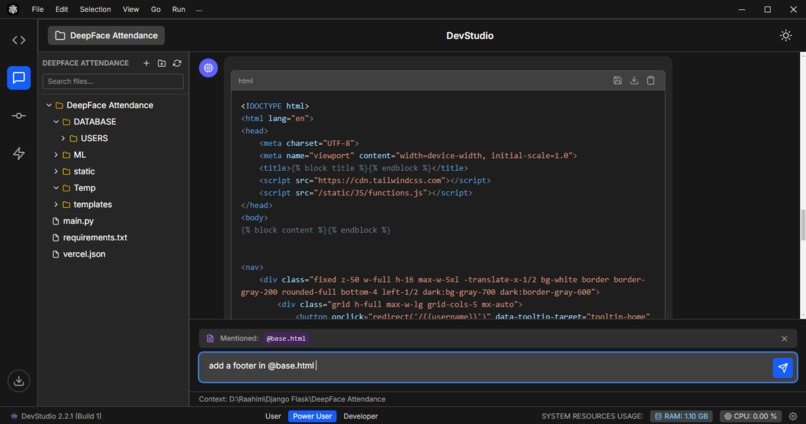Viewport: 806px width, 424px height.
Task: Expand the ML folder
Action: click(x=56, y=155)
